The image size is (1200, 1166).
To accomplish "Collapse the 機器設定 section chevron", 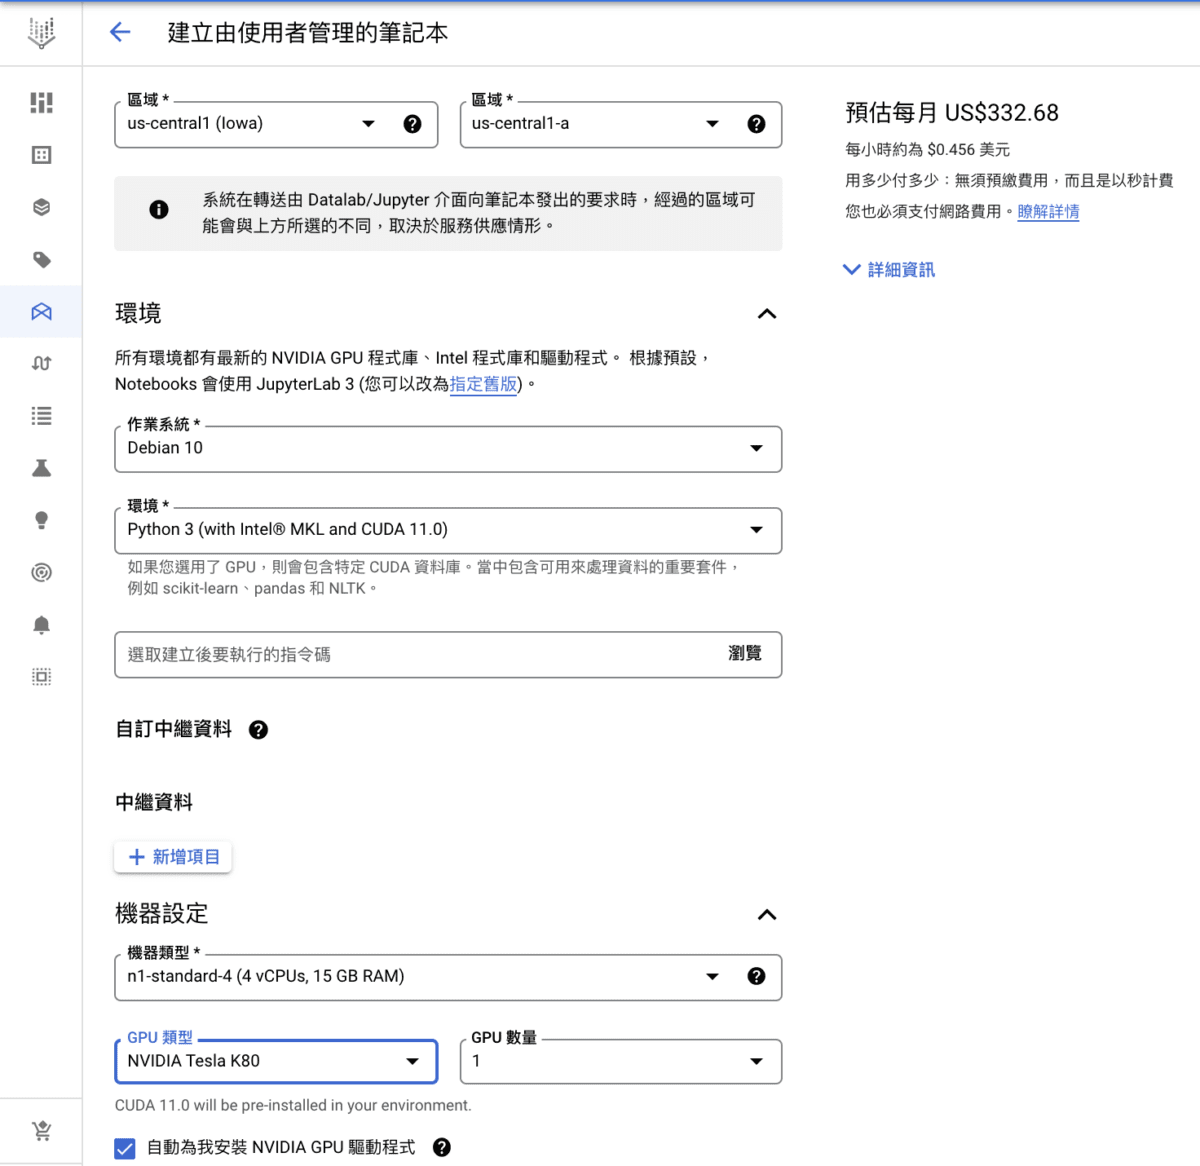I will (x=766, y=915).
